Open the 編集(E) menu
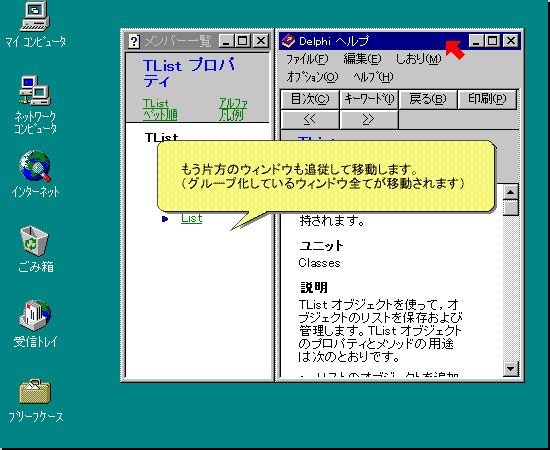Viewport: 550px width, 450px height. point(362,59)
